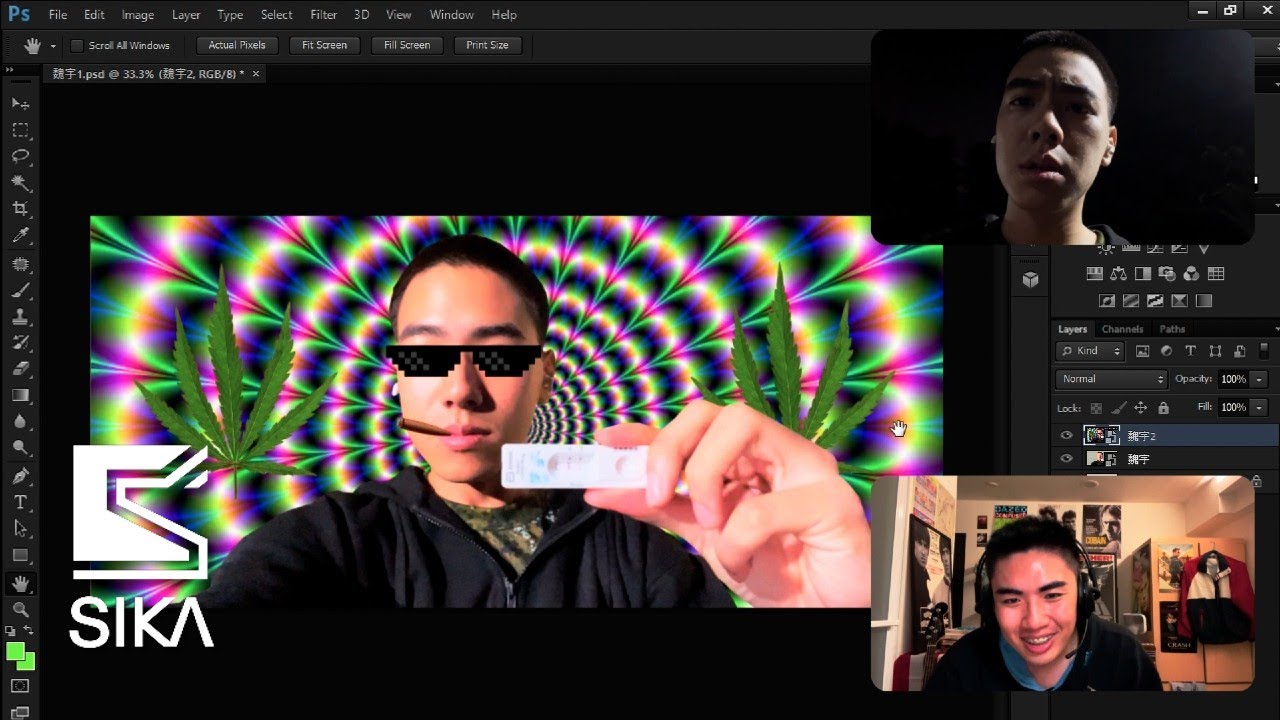The width and height of the screenshot is (1280, 720).
Task: Select the Rectangle shape tool
Action: point(20,555)
